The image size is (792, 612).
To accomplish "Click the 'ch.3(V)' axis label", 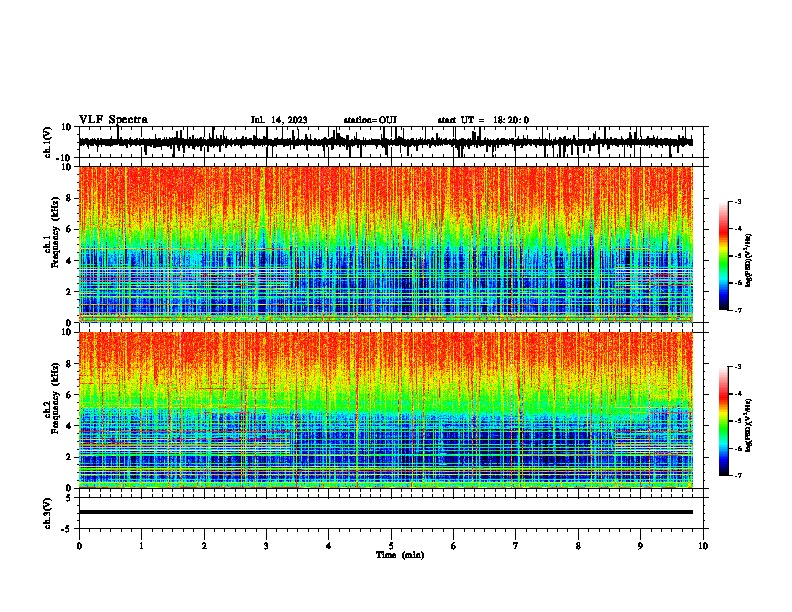I will pyautogui.click(x=48, y=514).
